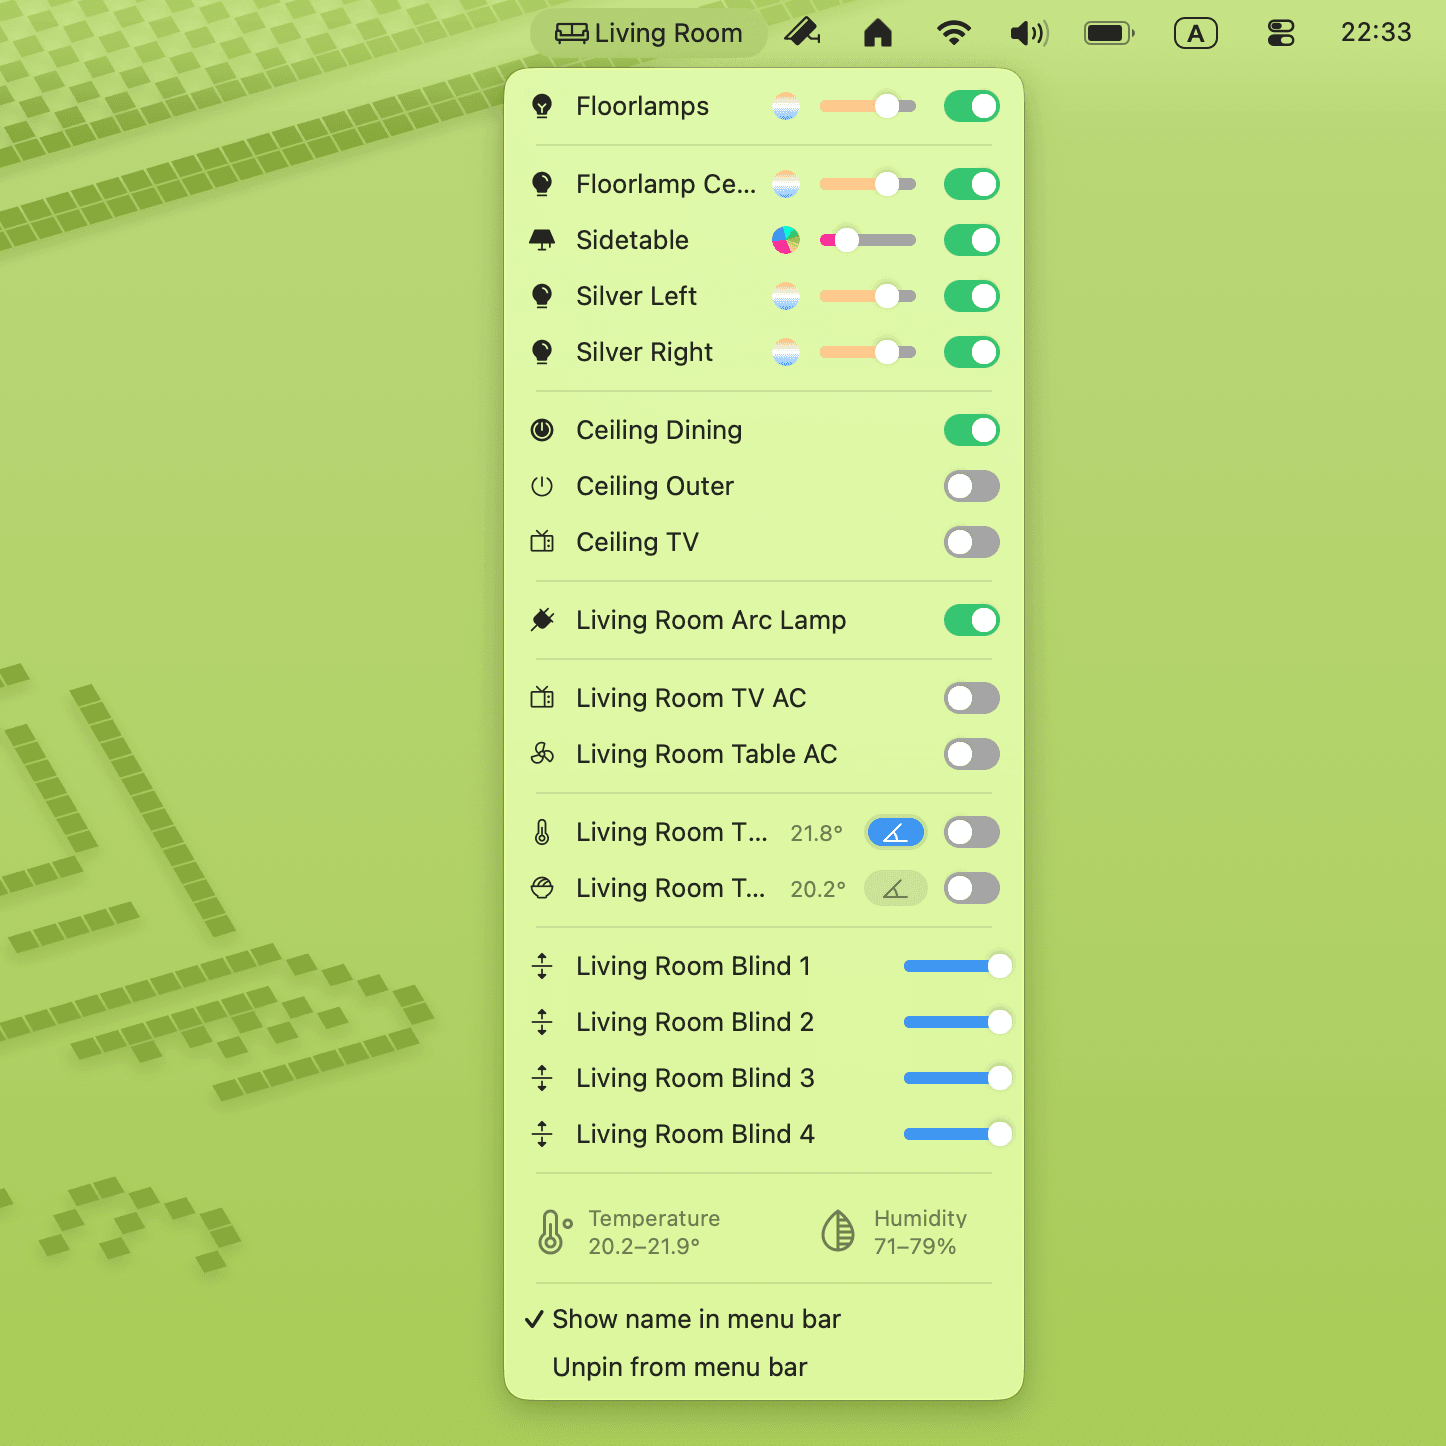
Task: Click the Ceiling TV television icon
Action: pyautogui.click(x=543, y=542)
